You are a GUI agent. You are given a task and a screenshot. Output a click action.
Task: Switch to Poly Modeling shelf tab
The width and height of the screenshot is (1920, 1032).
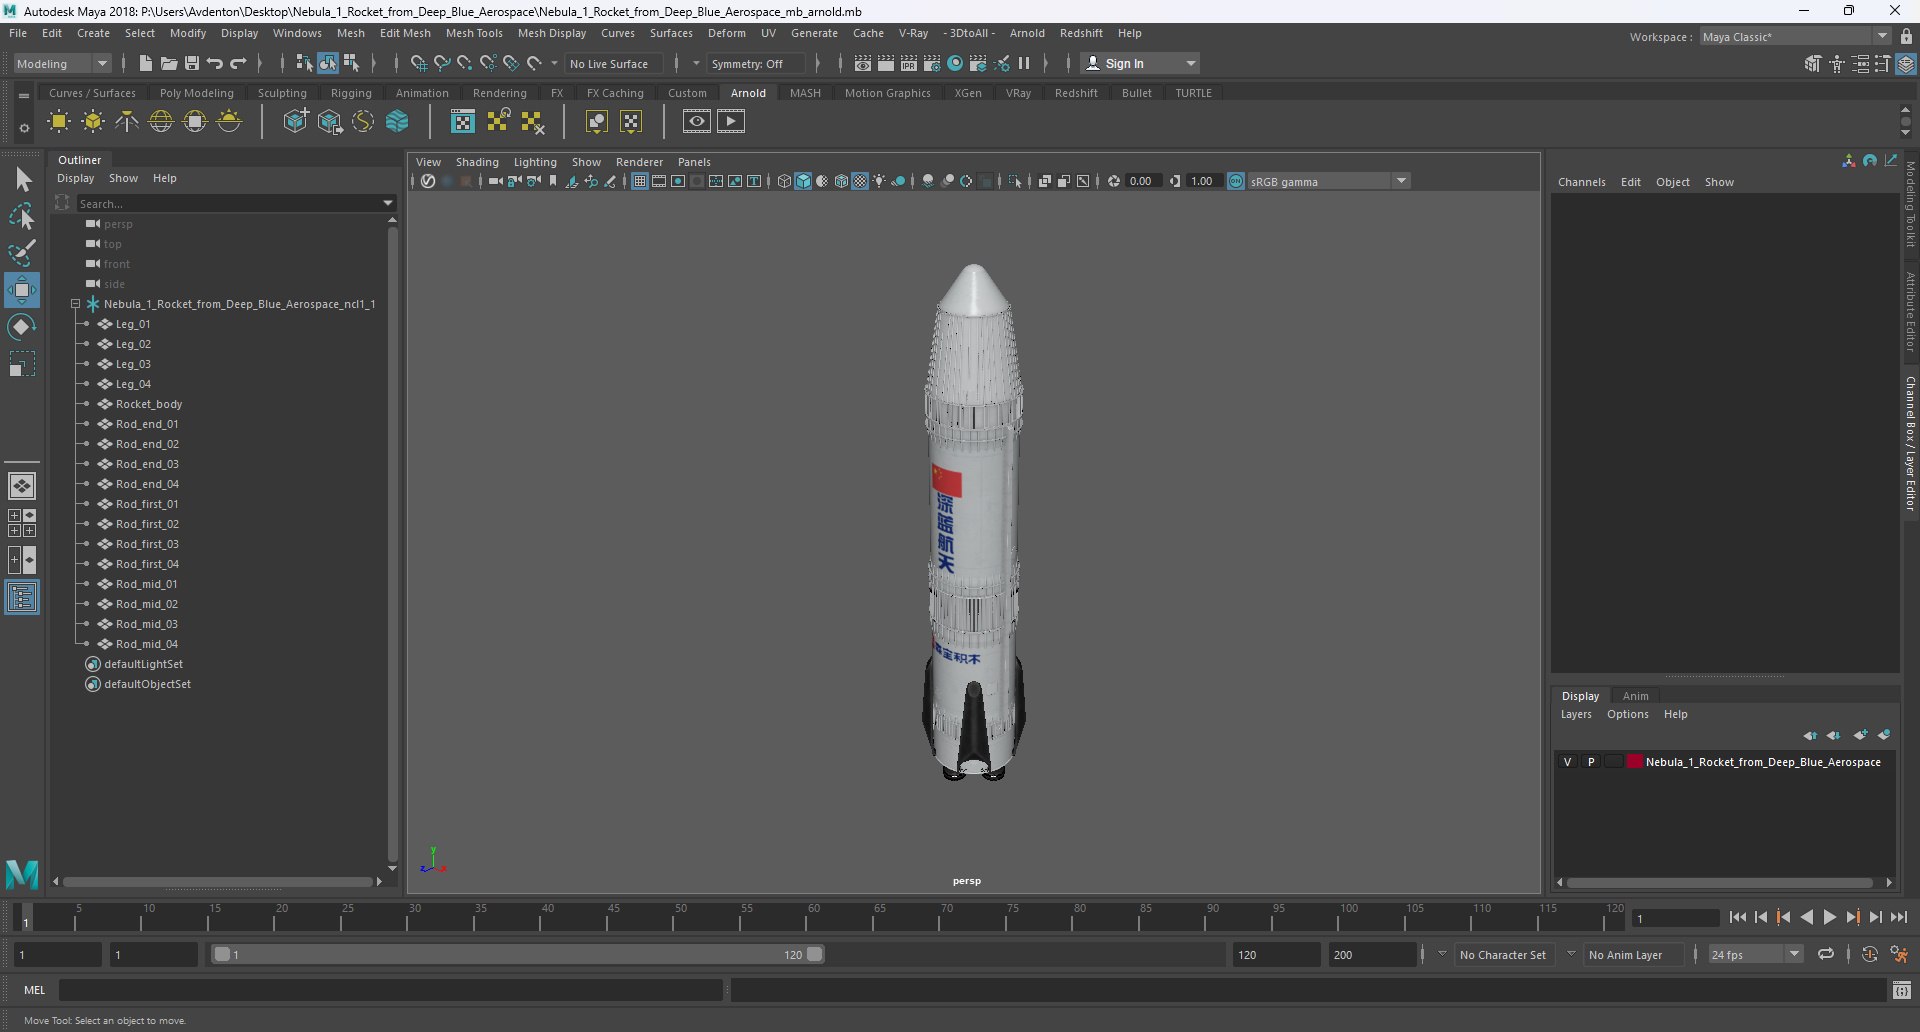[x=196, y=93]
